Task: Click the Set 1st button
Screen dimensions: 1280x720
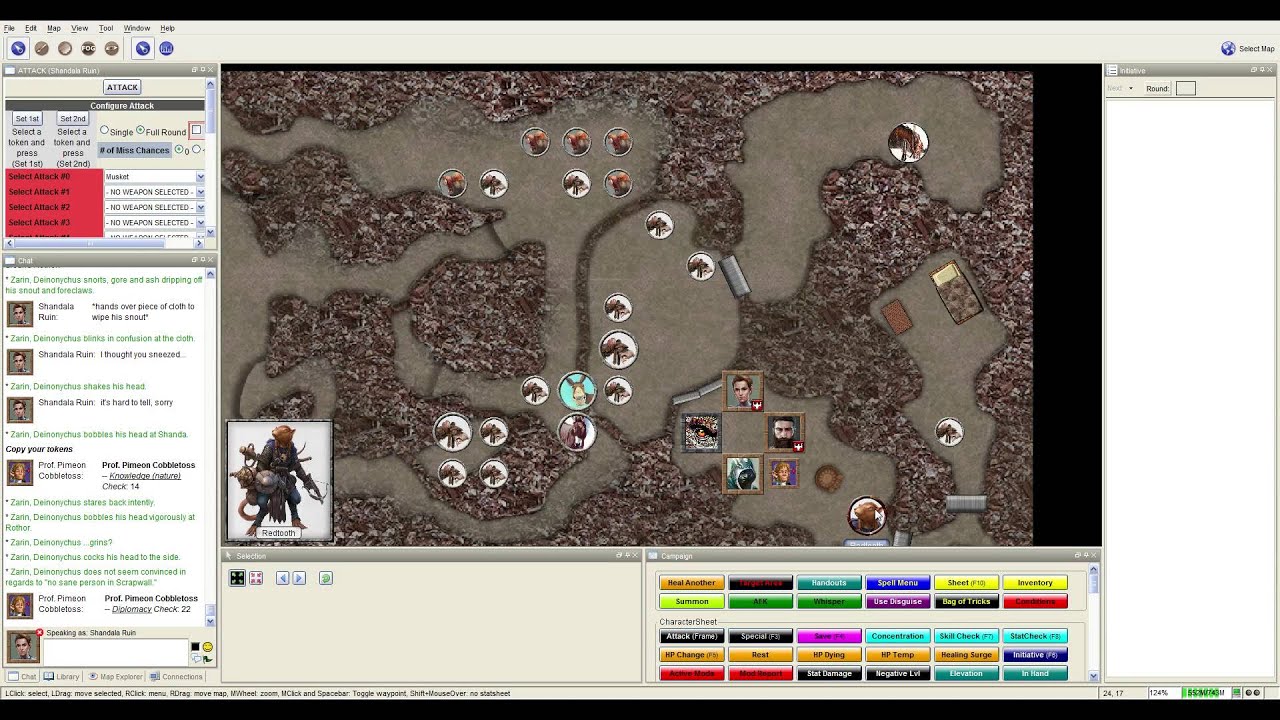Action: 27,119
